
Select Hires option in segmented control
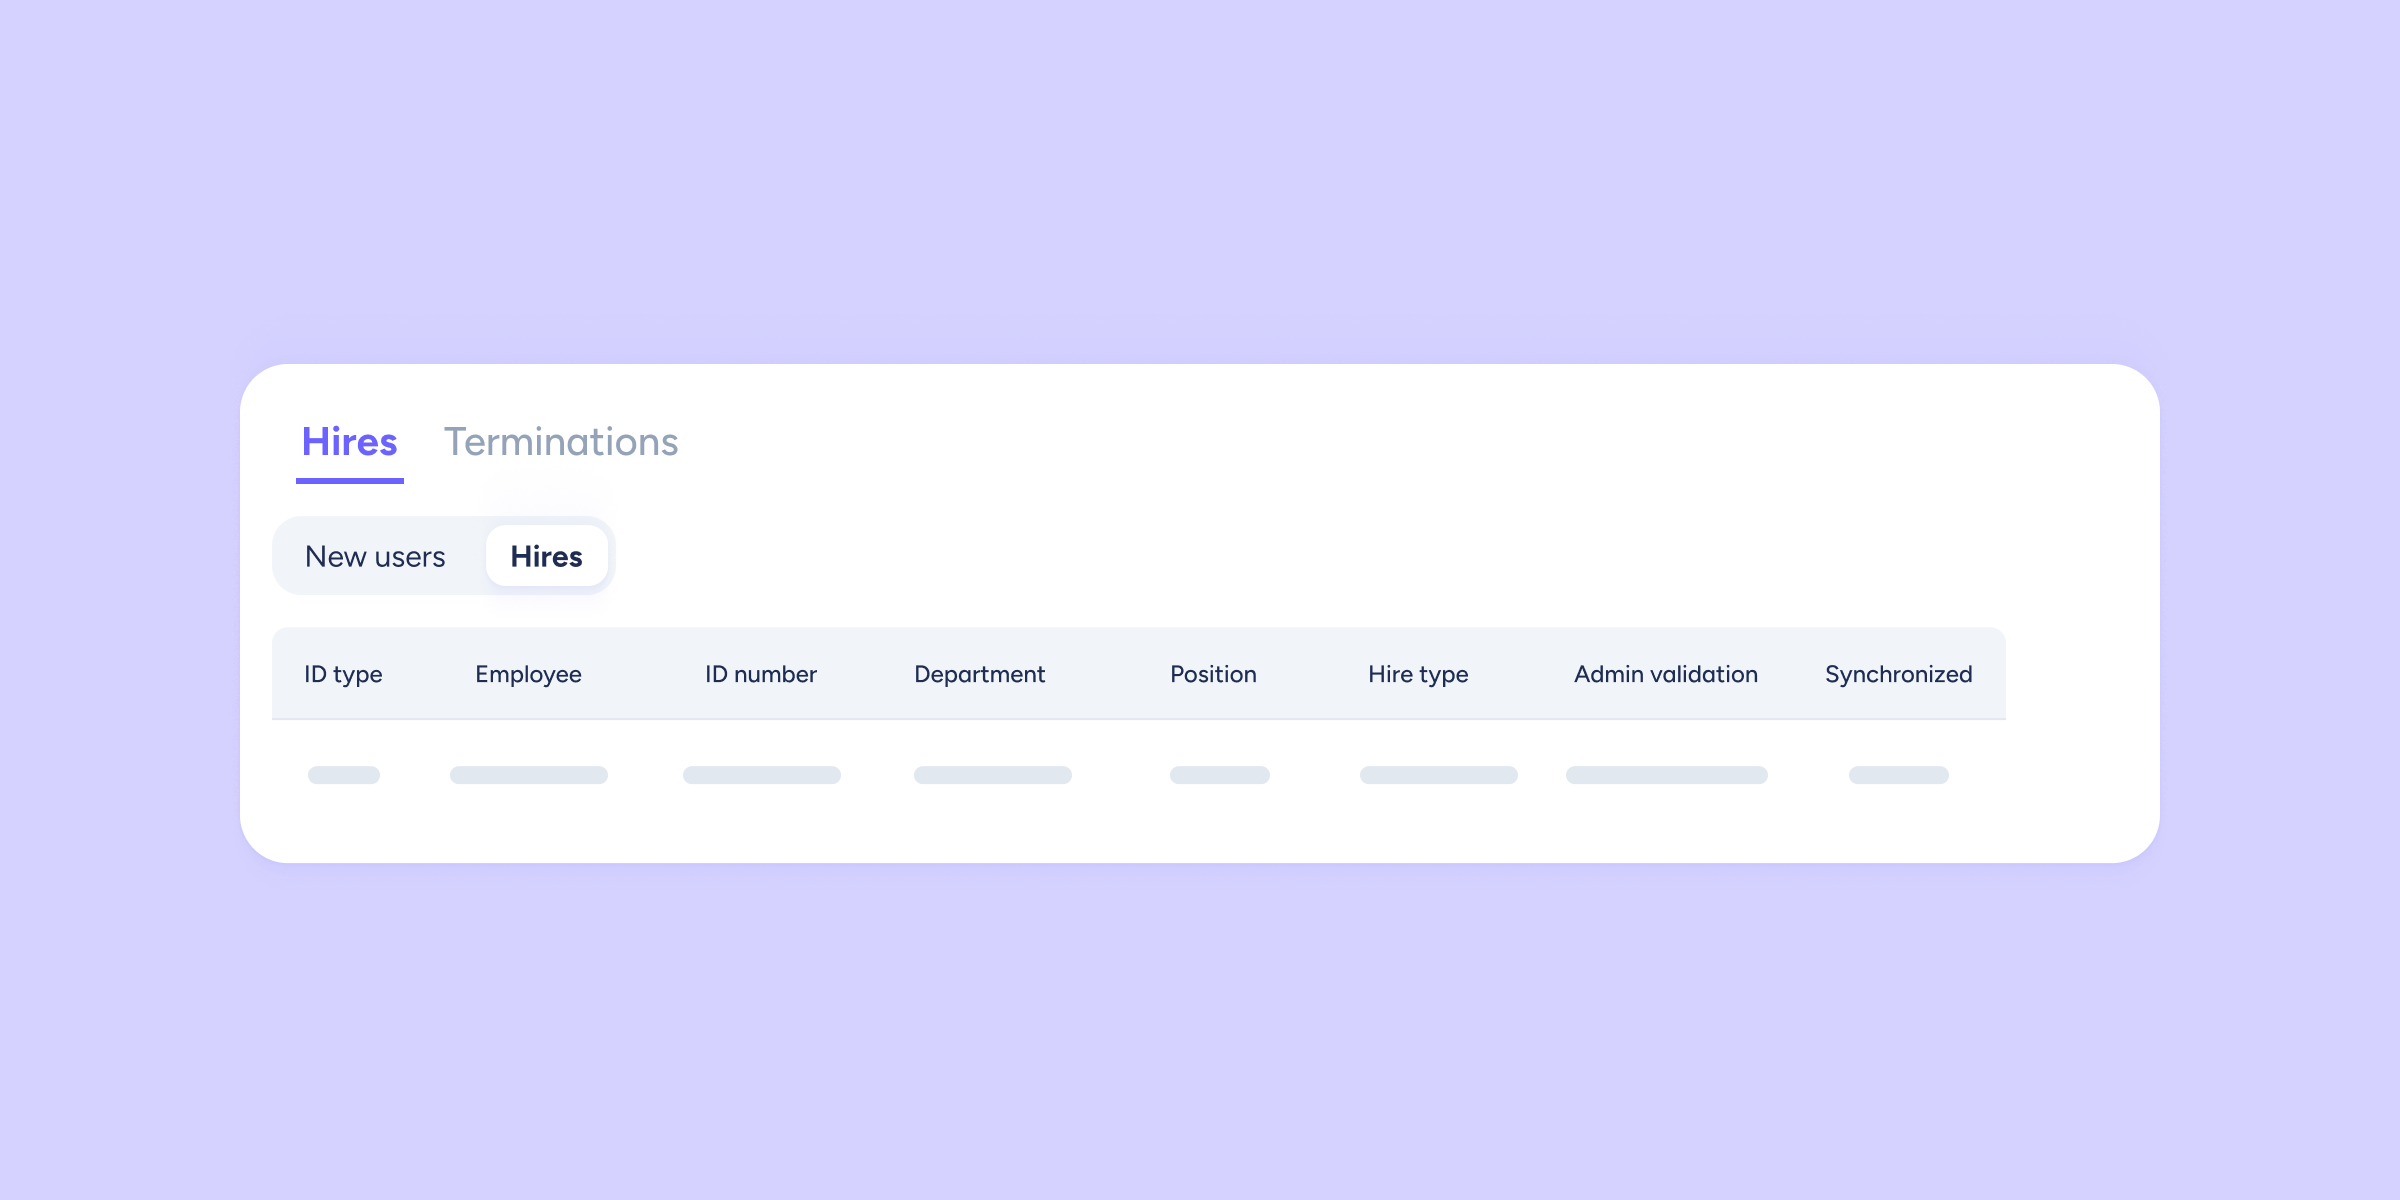click(x=546, y=557)
